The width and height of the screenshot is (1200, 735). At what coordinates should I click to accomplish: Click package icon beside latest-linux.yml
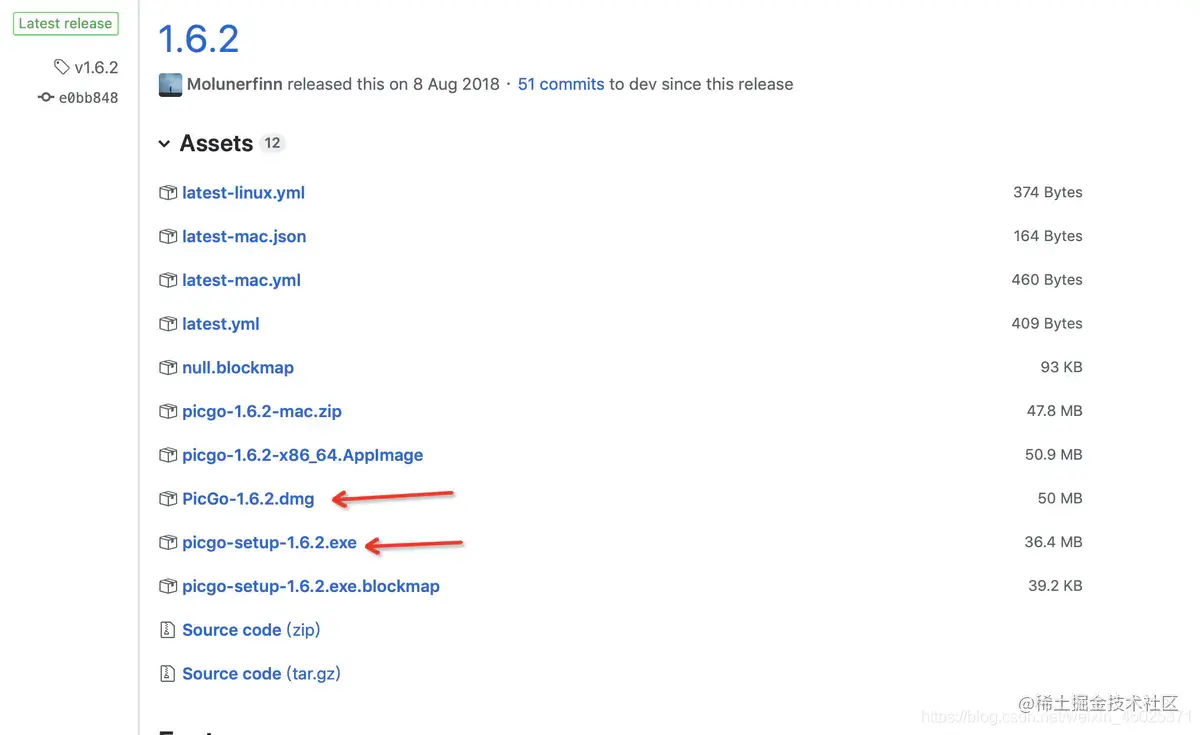[168, 193]
